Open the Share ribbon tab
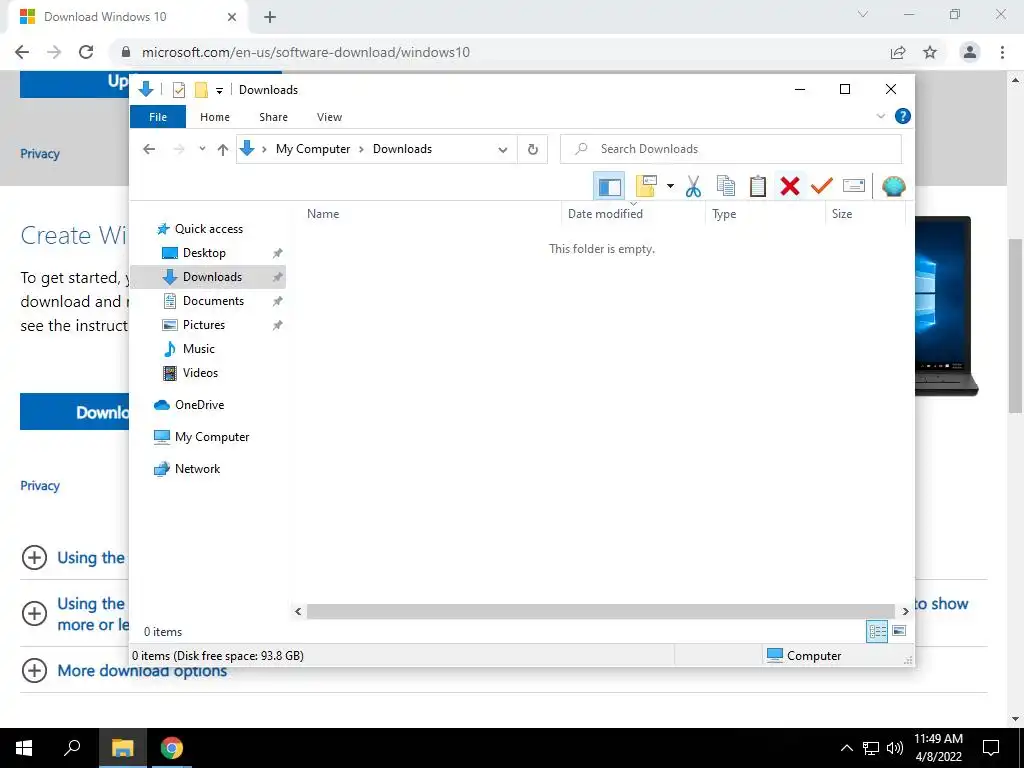The width and height of the screenshot is (1024, 768). (x=273, y=117)
